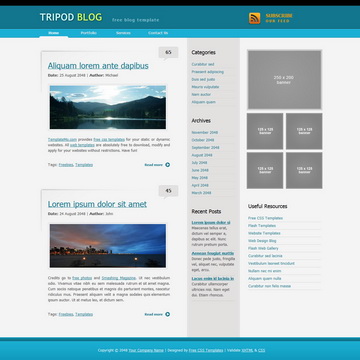Image resolution: width=360 pixels, height=360 pixels.
Task: Select the Duis sed justo category
Action: (x=203, y=80)
